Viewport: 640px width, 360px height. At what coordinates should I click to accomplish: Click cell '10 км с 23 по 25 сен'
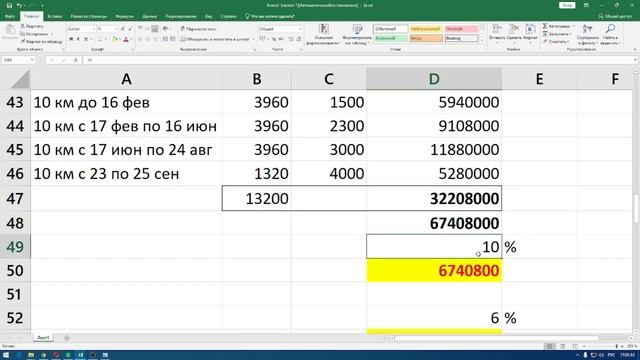126,174
